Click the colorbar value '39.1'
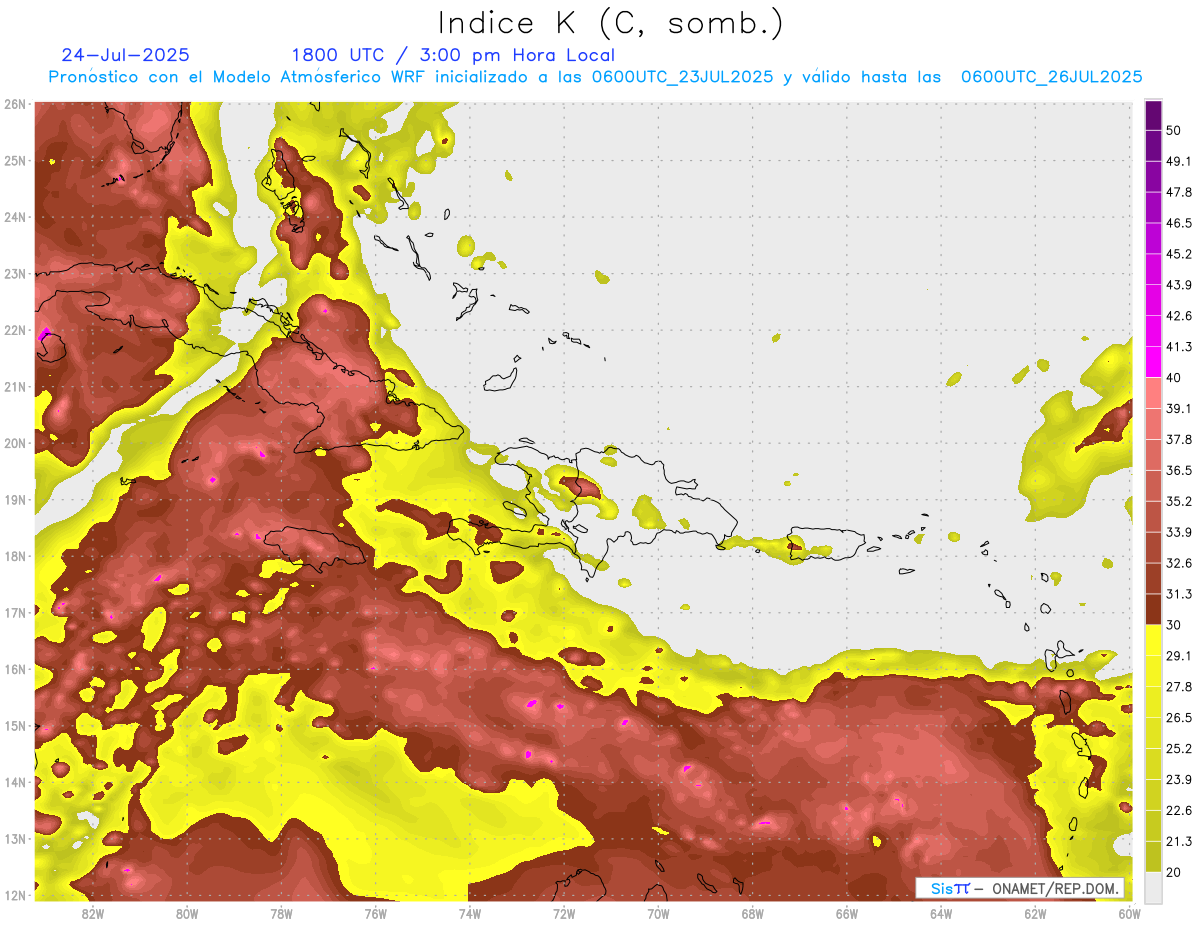The width and height of the screenshot is (1200, 927). tap(1178, 408)
